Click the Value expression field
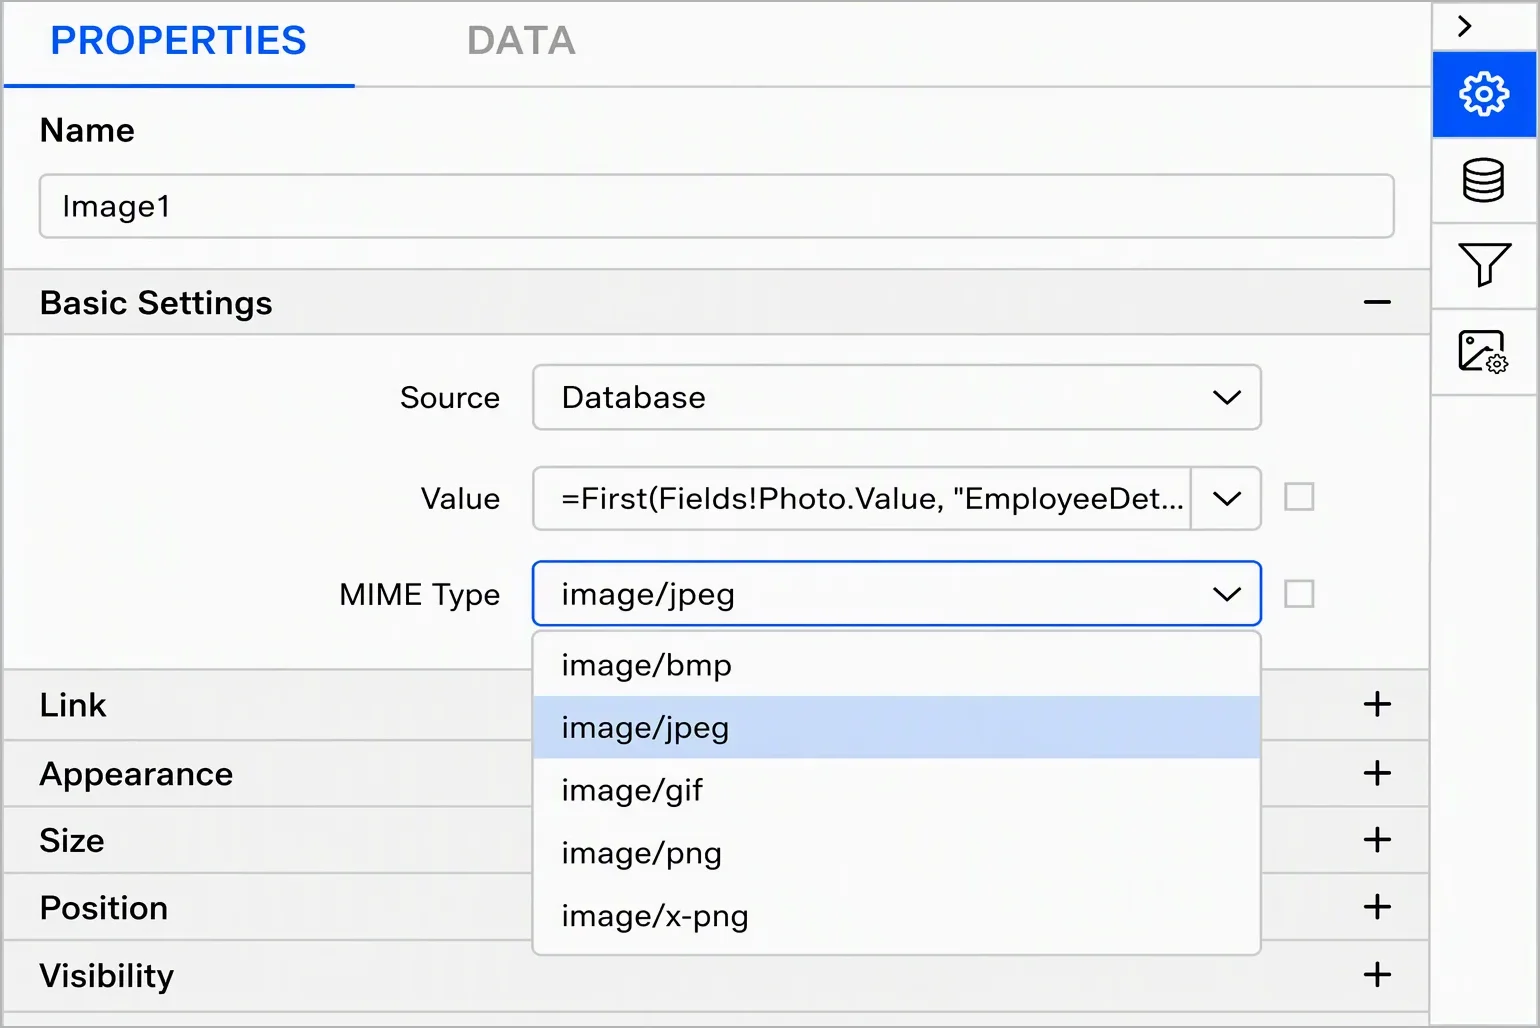 (x=862, y=498)
